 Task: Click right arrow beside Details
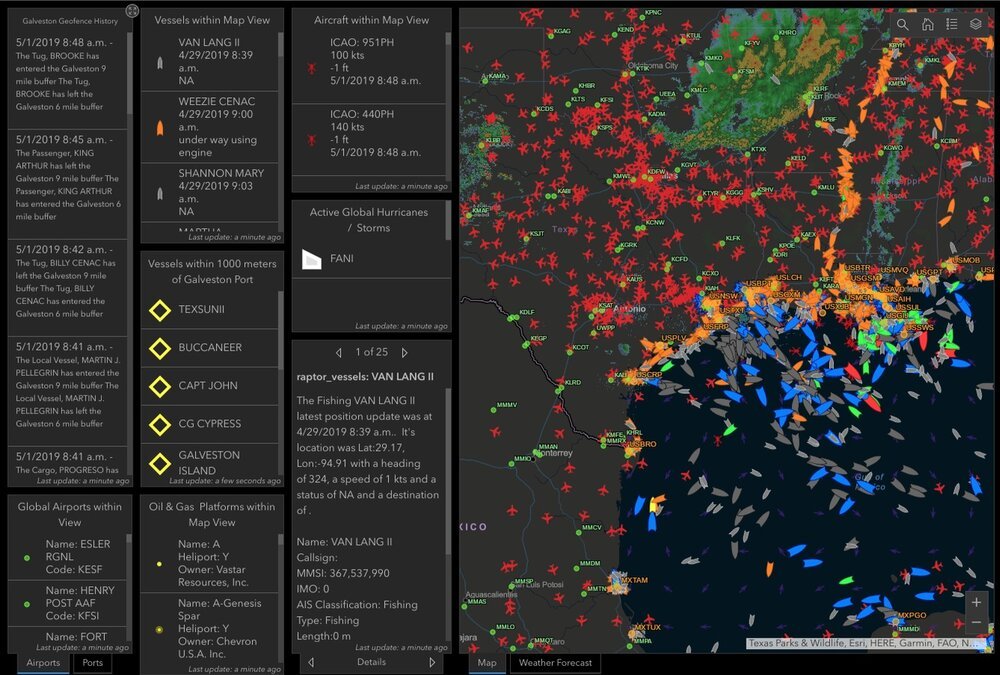(x=432, y=662)
